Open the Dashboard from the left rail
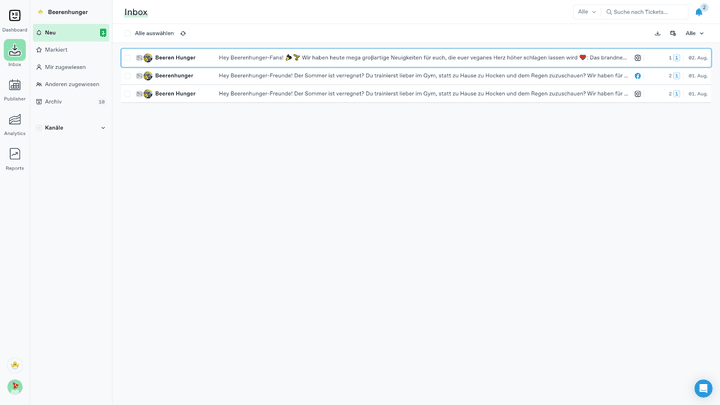 [x=15, y=21]
